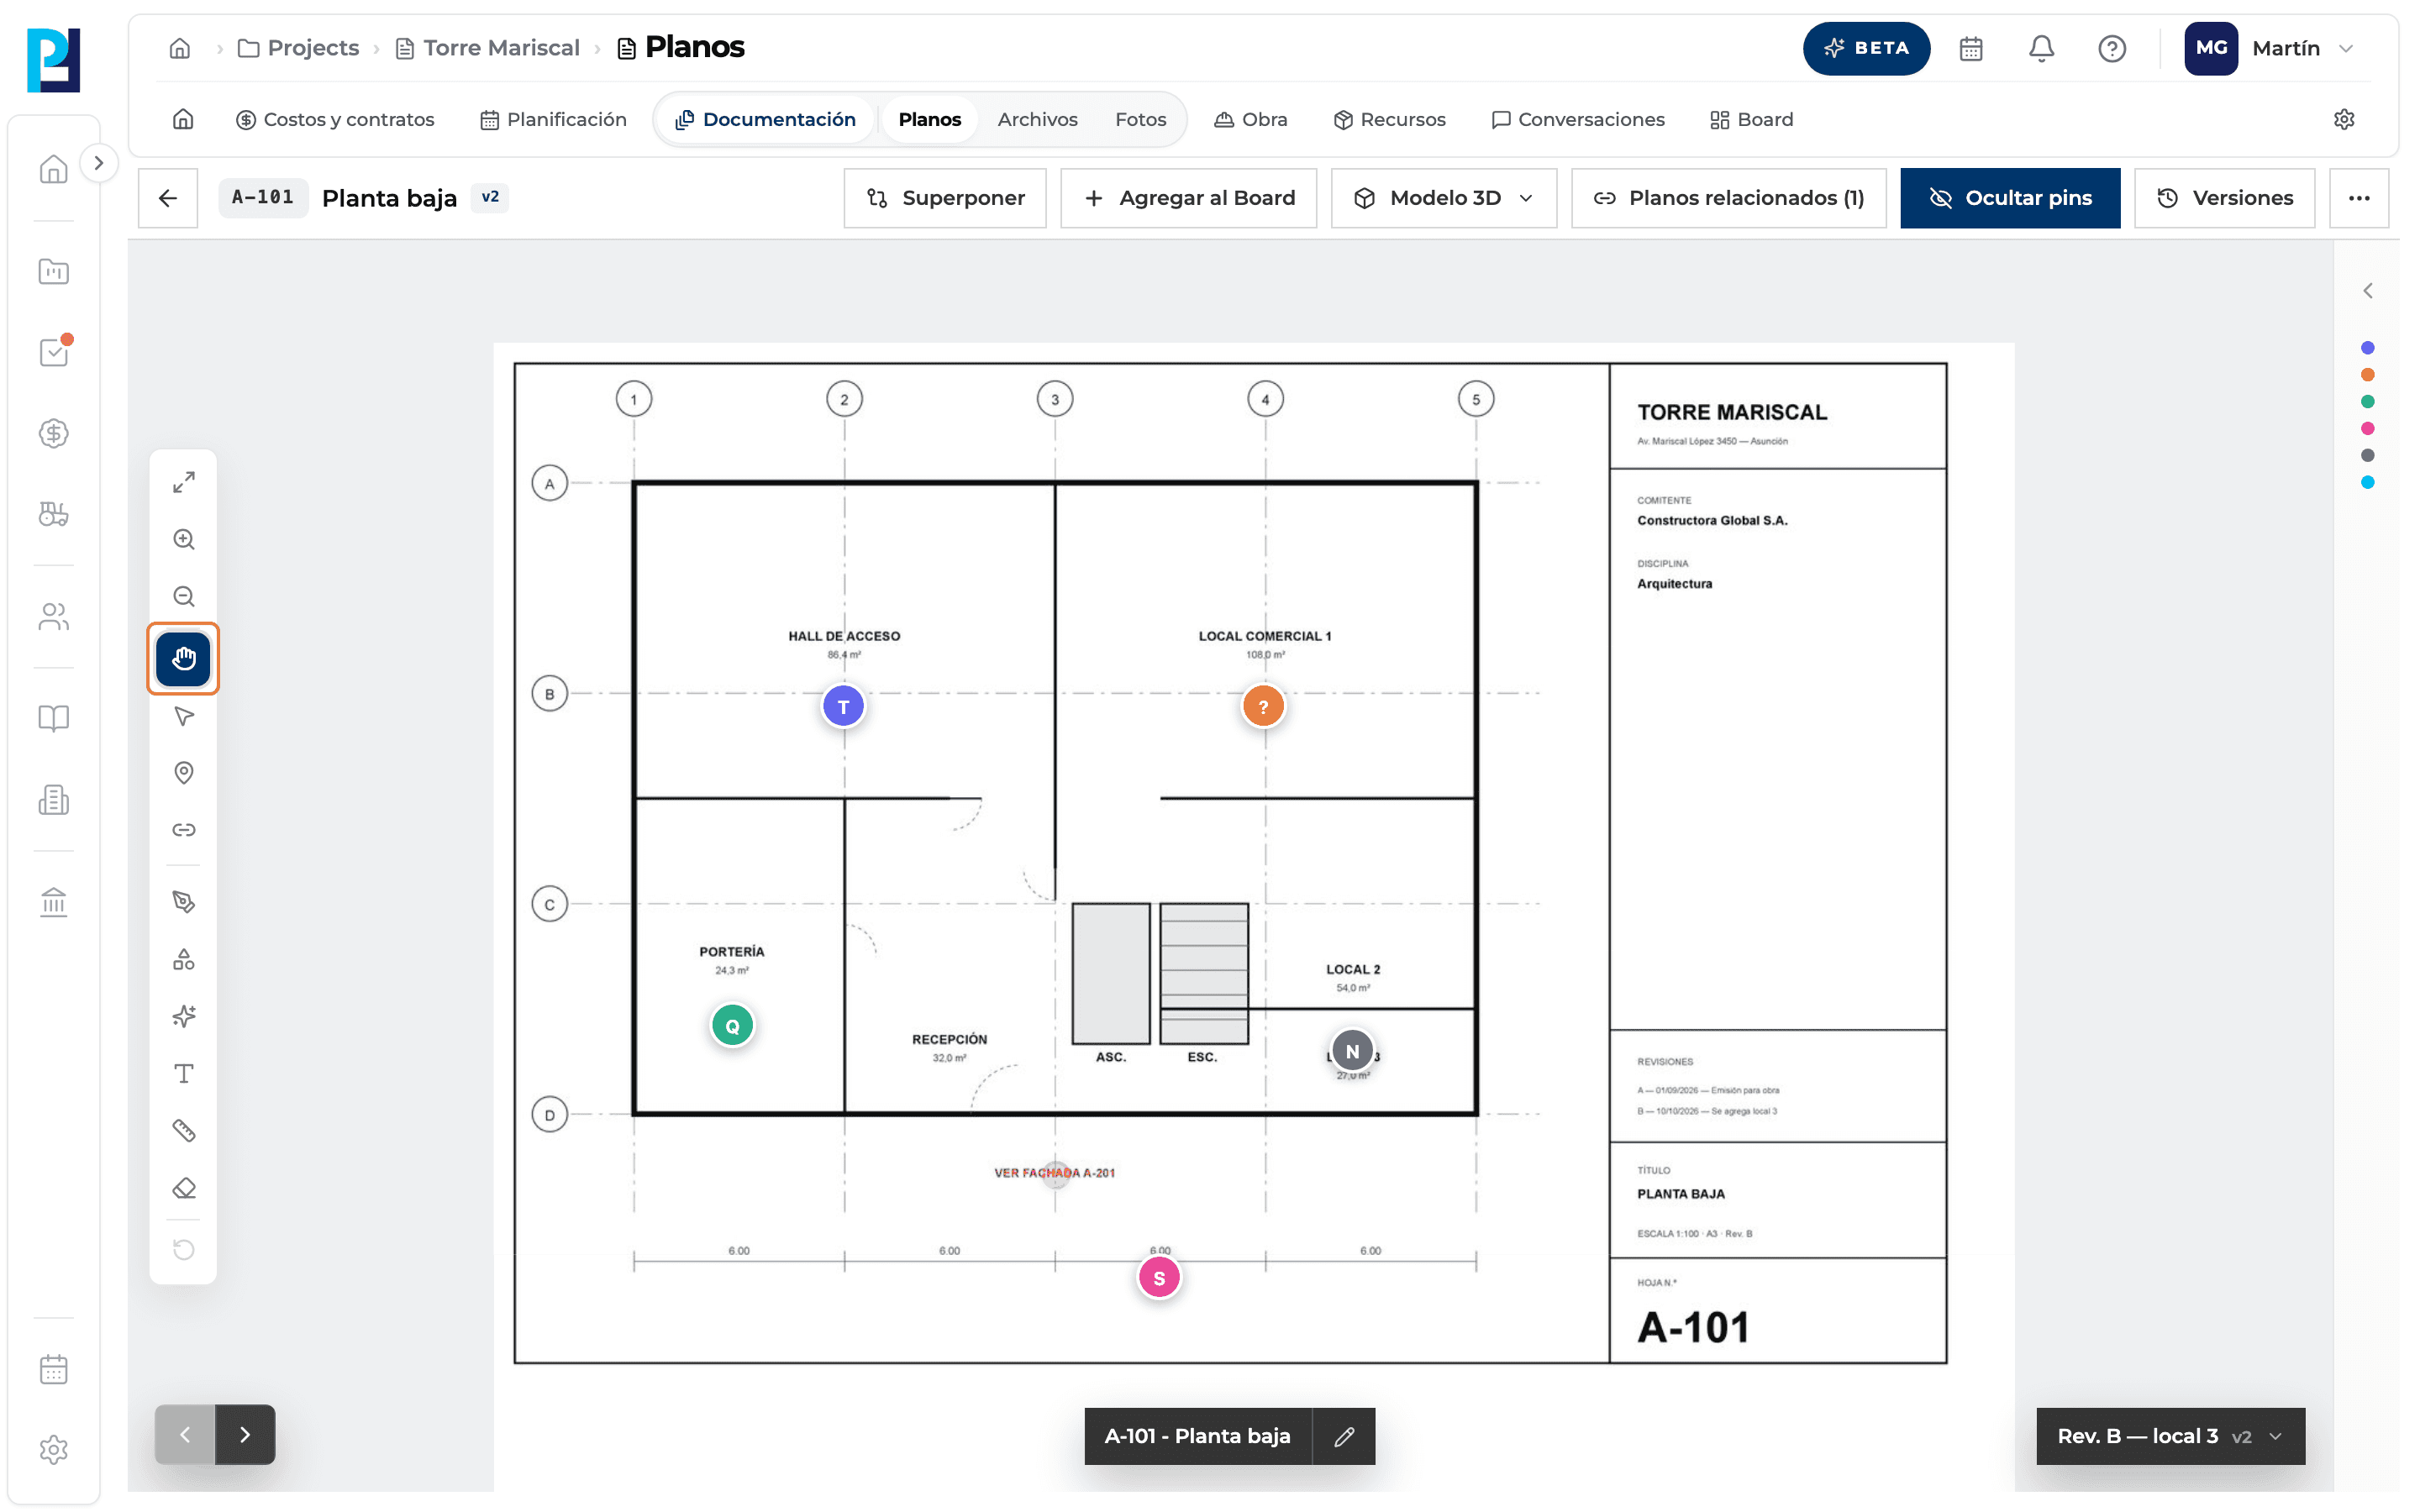This screenshot has width=2420, height=1512.
Task: Open the Rev. B — local 3 version dropdown
Action: coord(2170,1435)
